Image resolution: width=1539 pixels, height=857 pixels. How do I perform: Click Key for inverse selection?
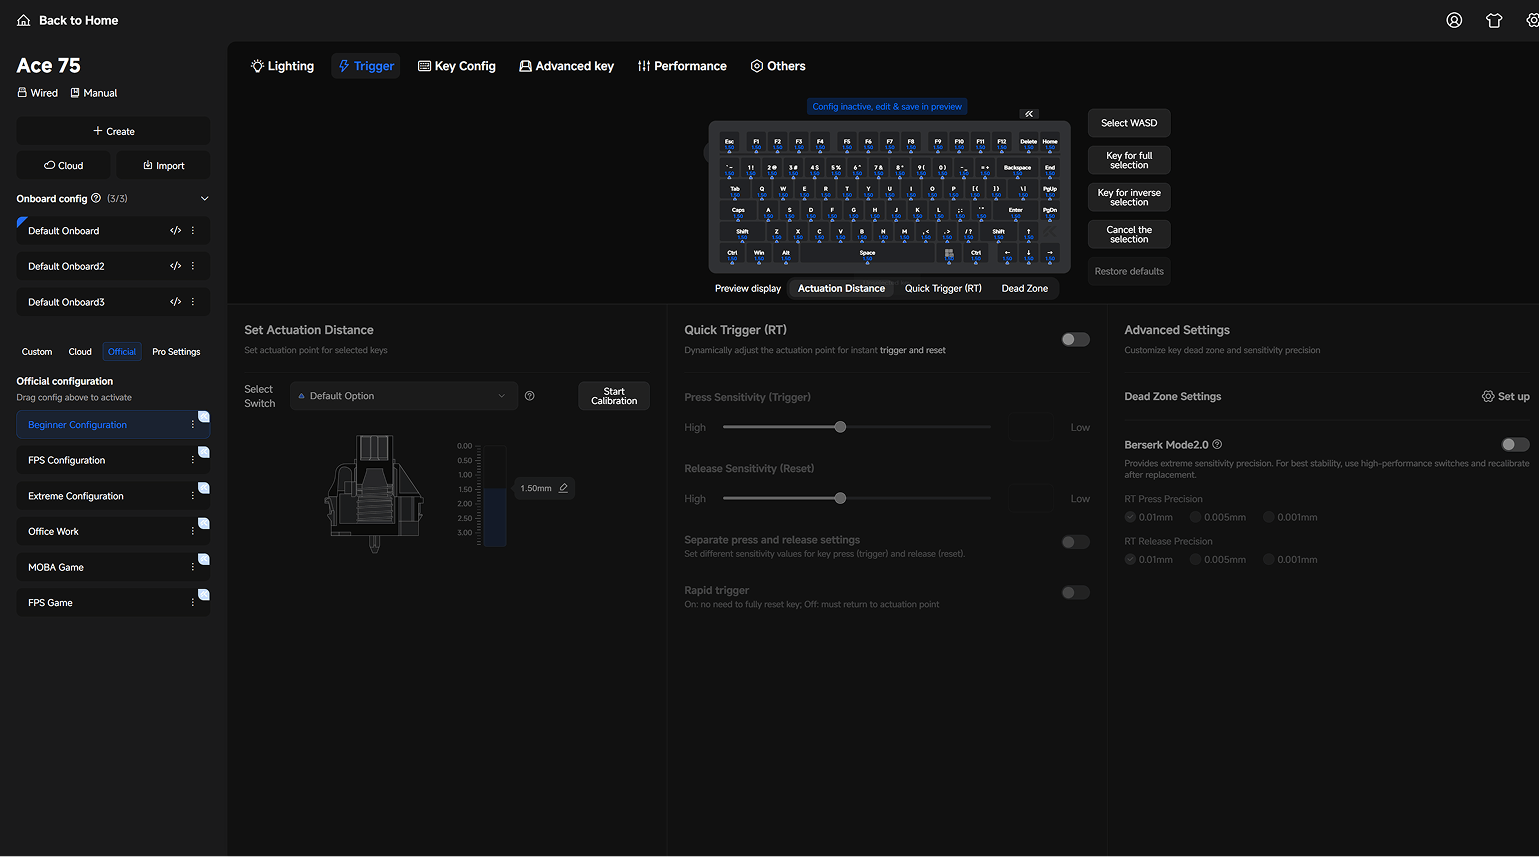tap(1129, 197)
